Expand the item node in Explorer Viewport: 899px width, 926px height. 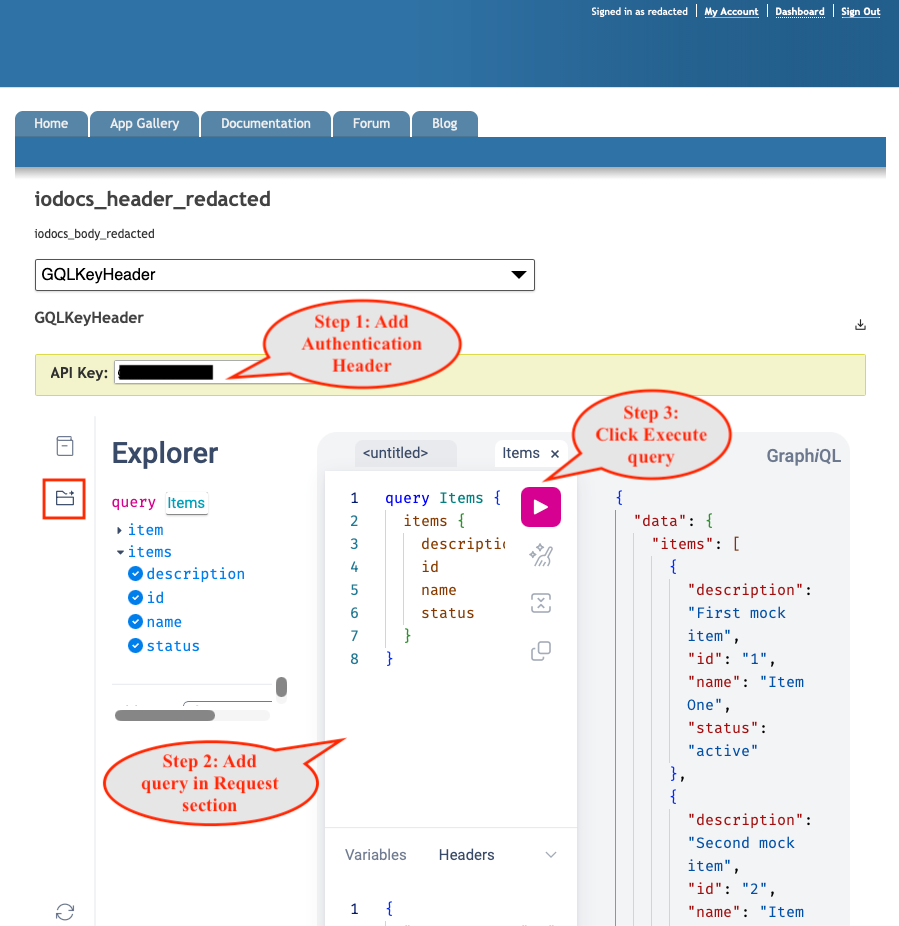[119, 530]
